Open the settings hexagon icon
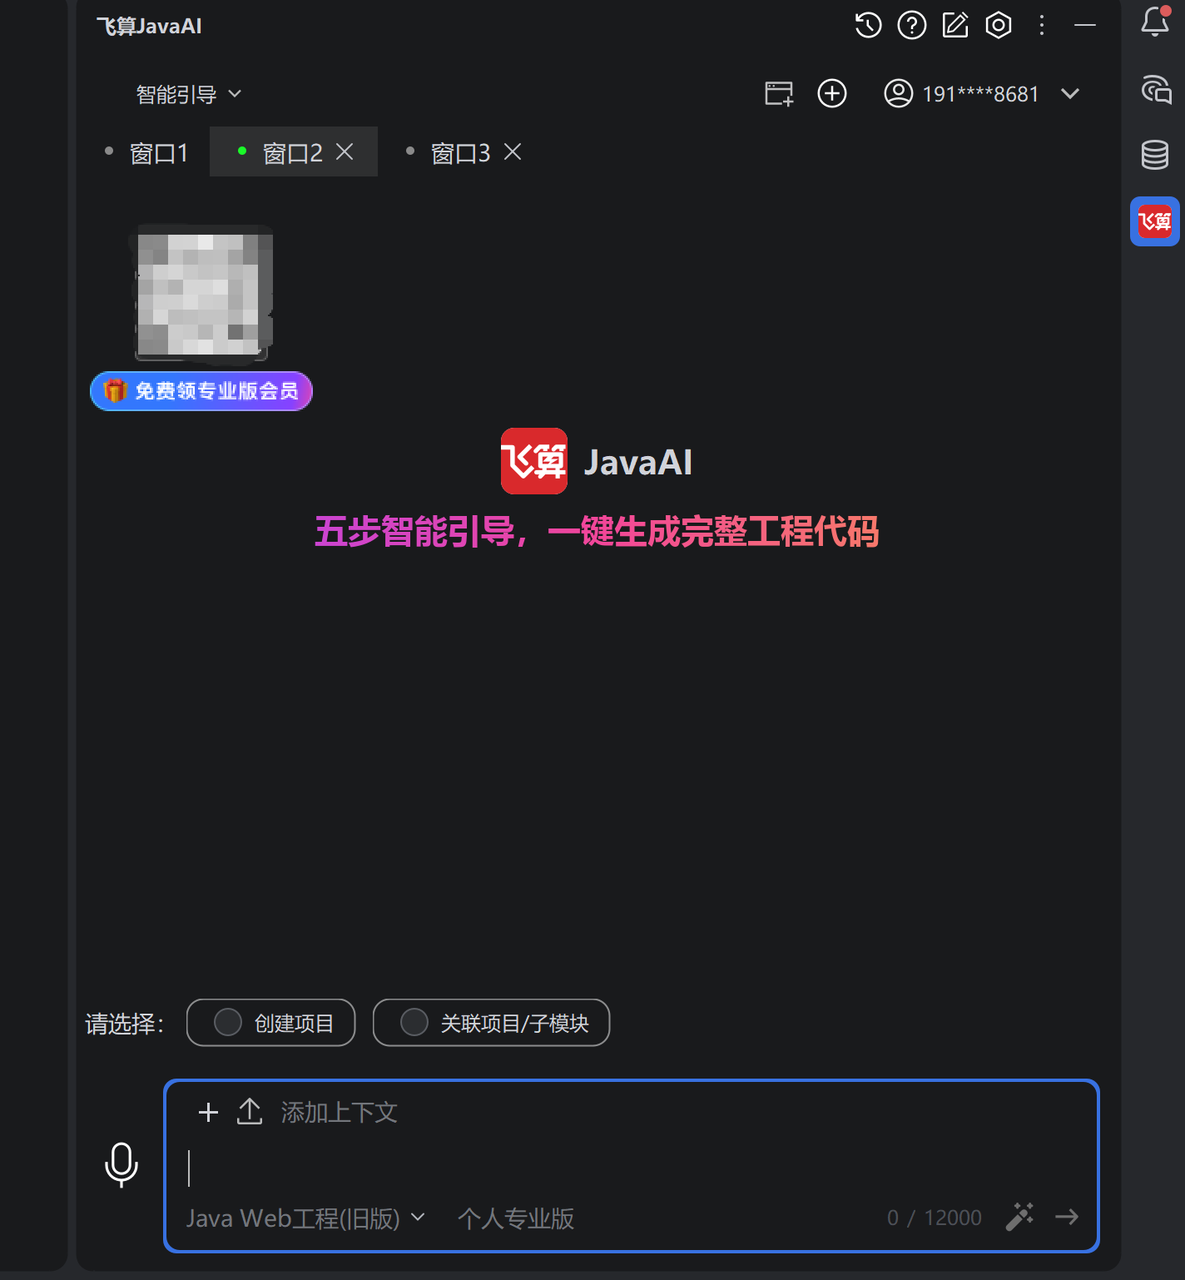 click(x=998, y=25)
